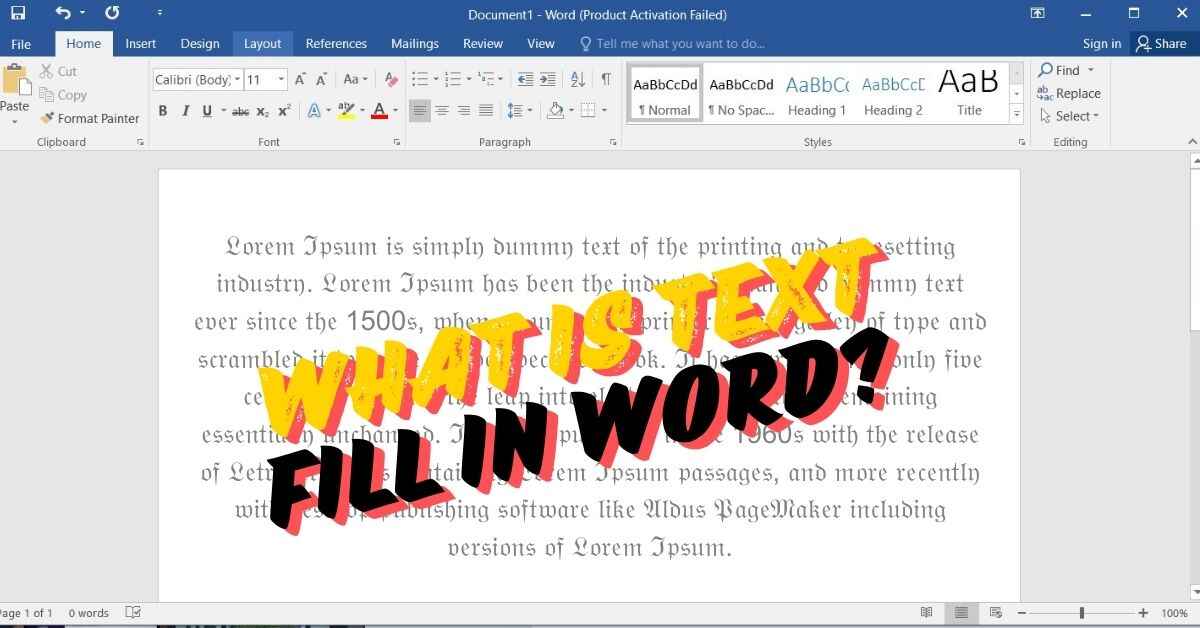
Task: Open the Insert ribbon tab
Action: (x=140, y=43)
